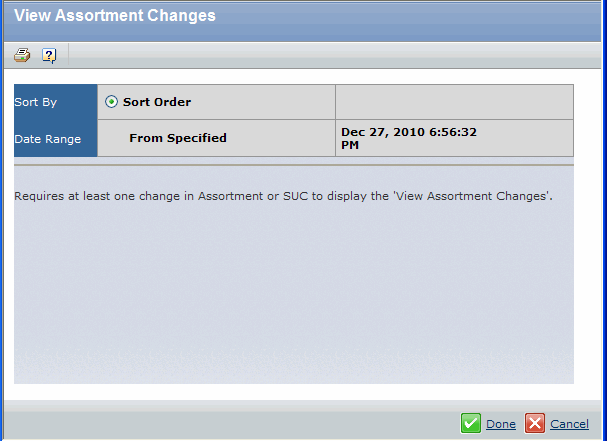Click the printer icon in toolbar
This screenshot has height=441, width=607.
22,55
